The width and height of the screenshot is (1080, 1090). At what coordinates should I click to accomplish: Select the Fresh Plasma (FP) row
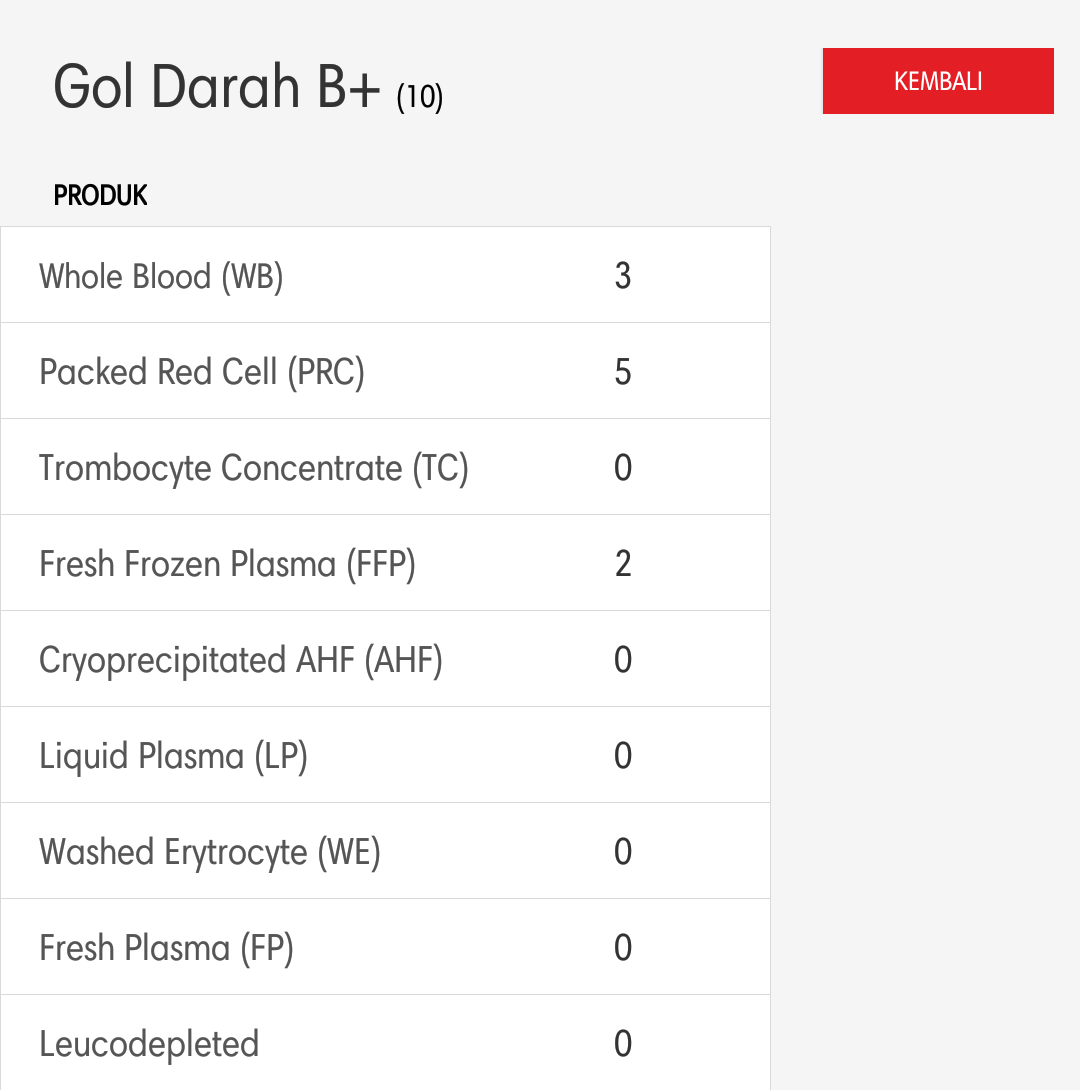pyautogui.click(x=385, y=947)
